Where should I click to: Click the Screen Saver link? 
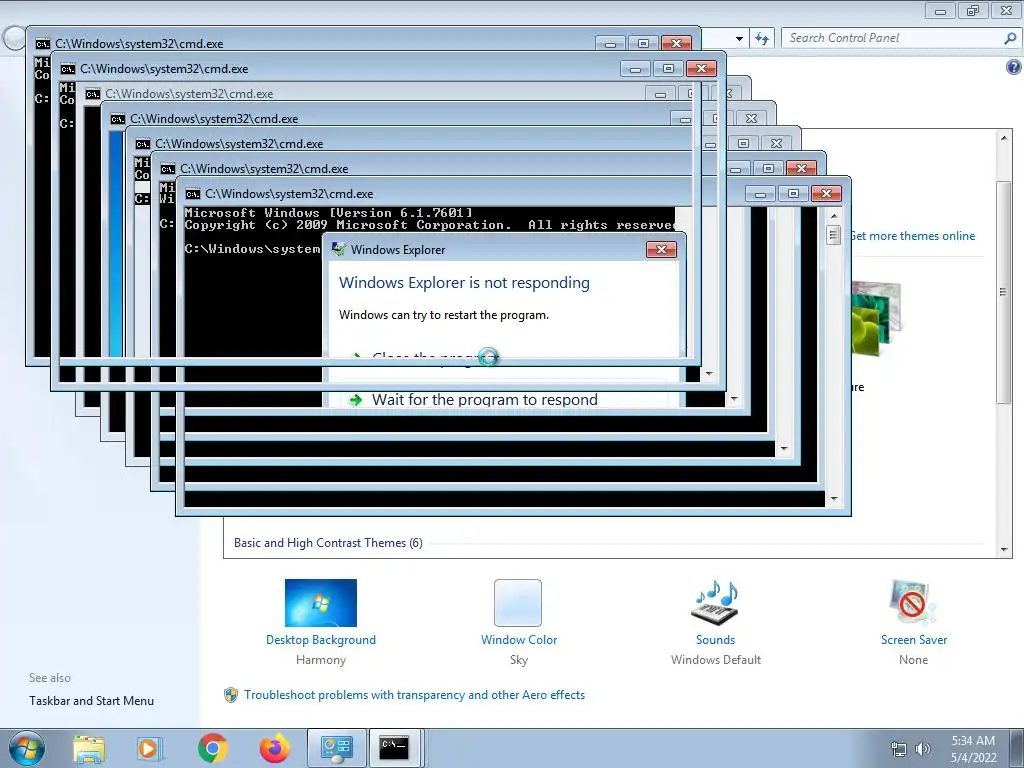tap(914, 640)
